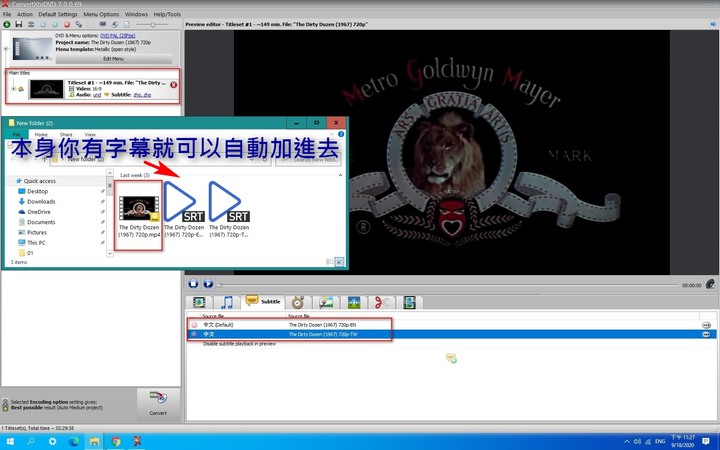
Task: Select The Dirty Dozen 720p-E... SRT file
Action: click(184, 210)
